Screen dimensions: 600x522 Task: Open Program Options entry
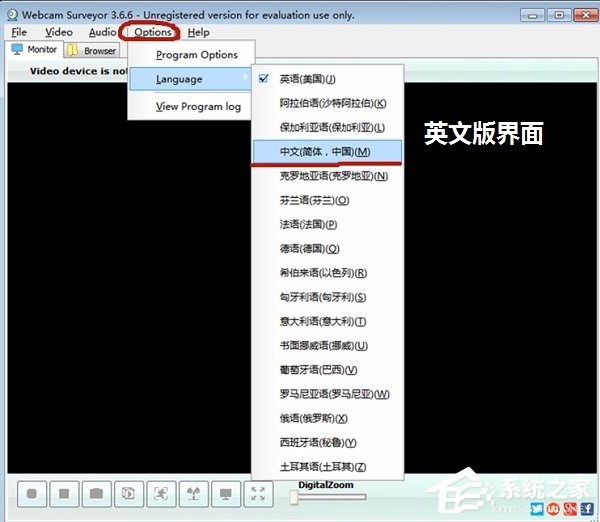(197, 55)
